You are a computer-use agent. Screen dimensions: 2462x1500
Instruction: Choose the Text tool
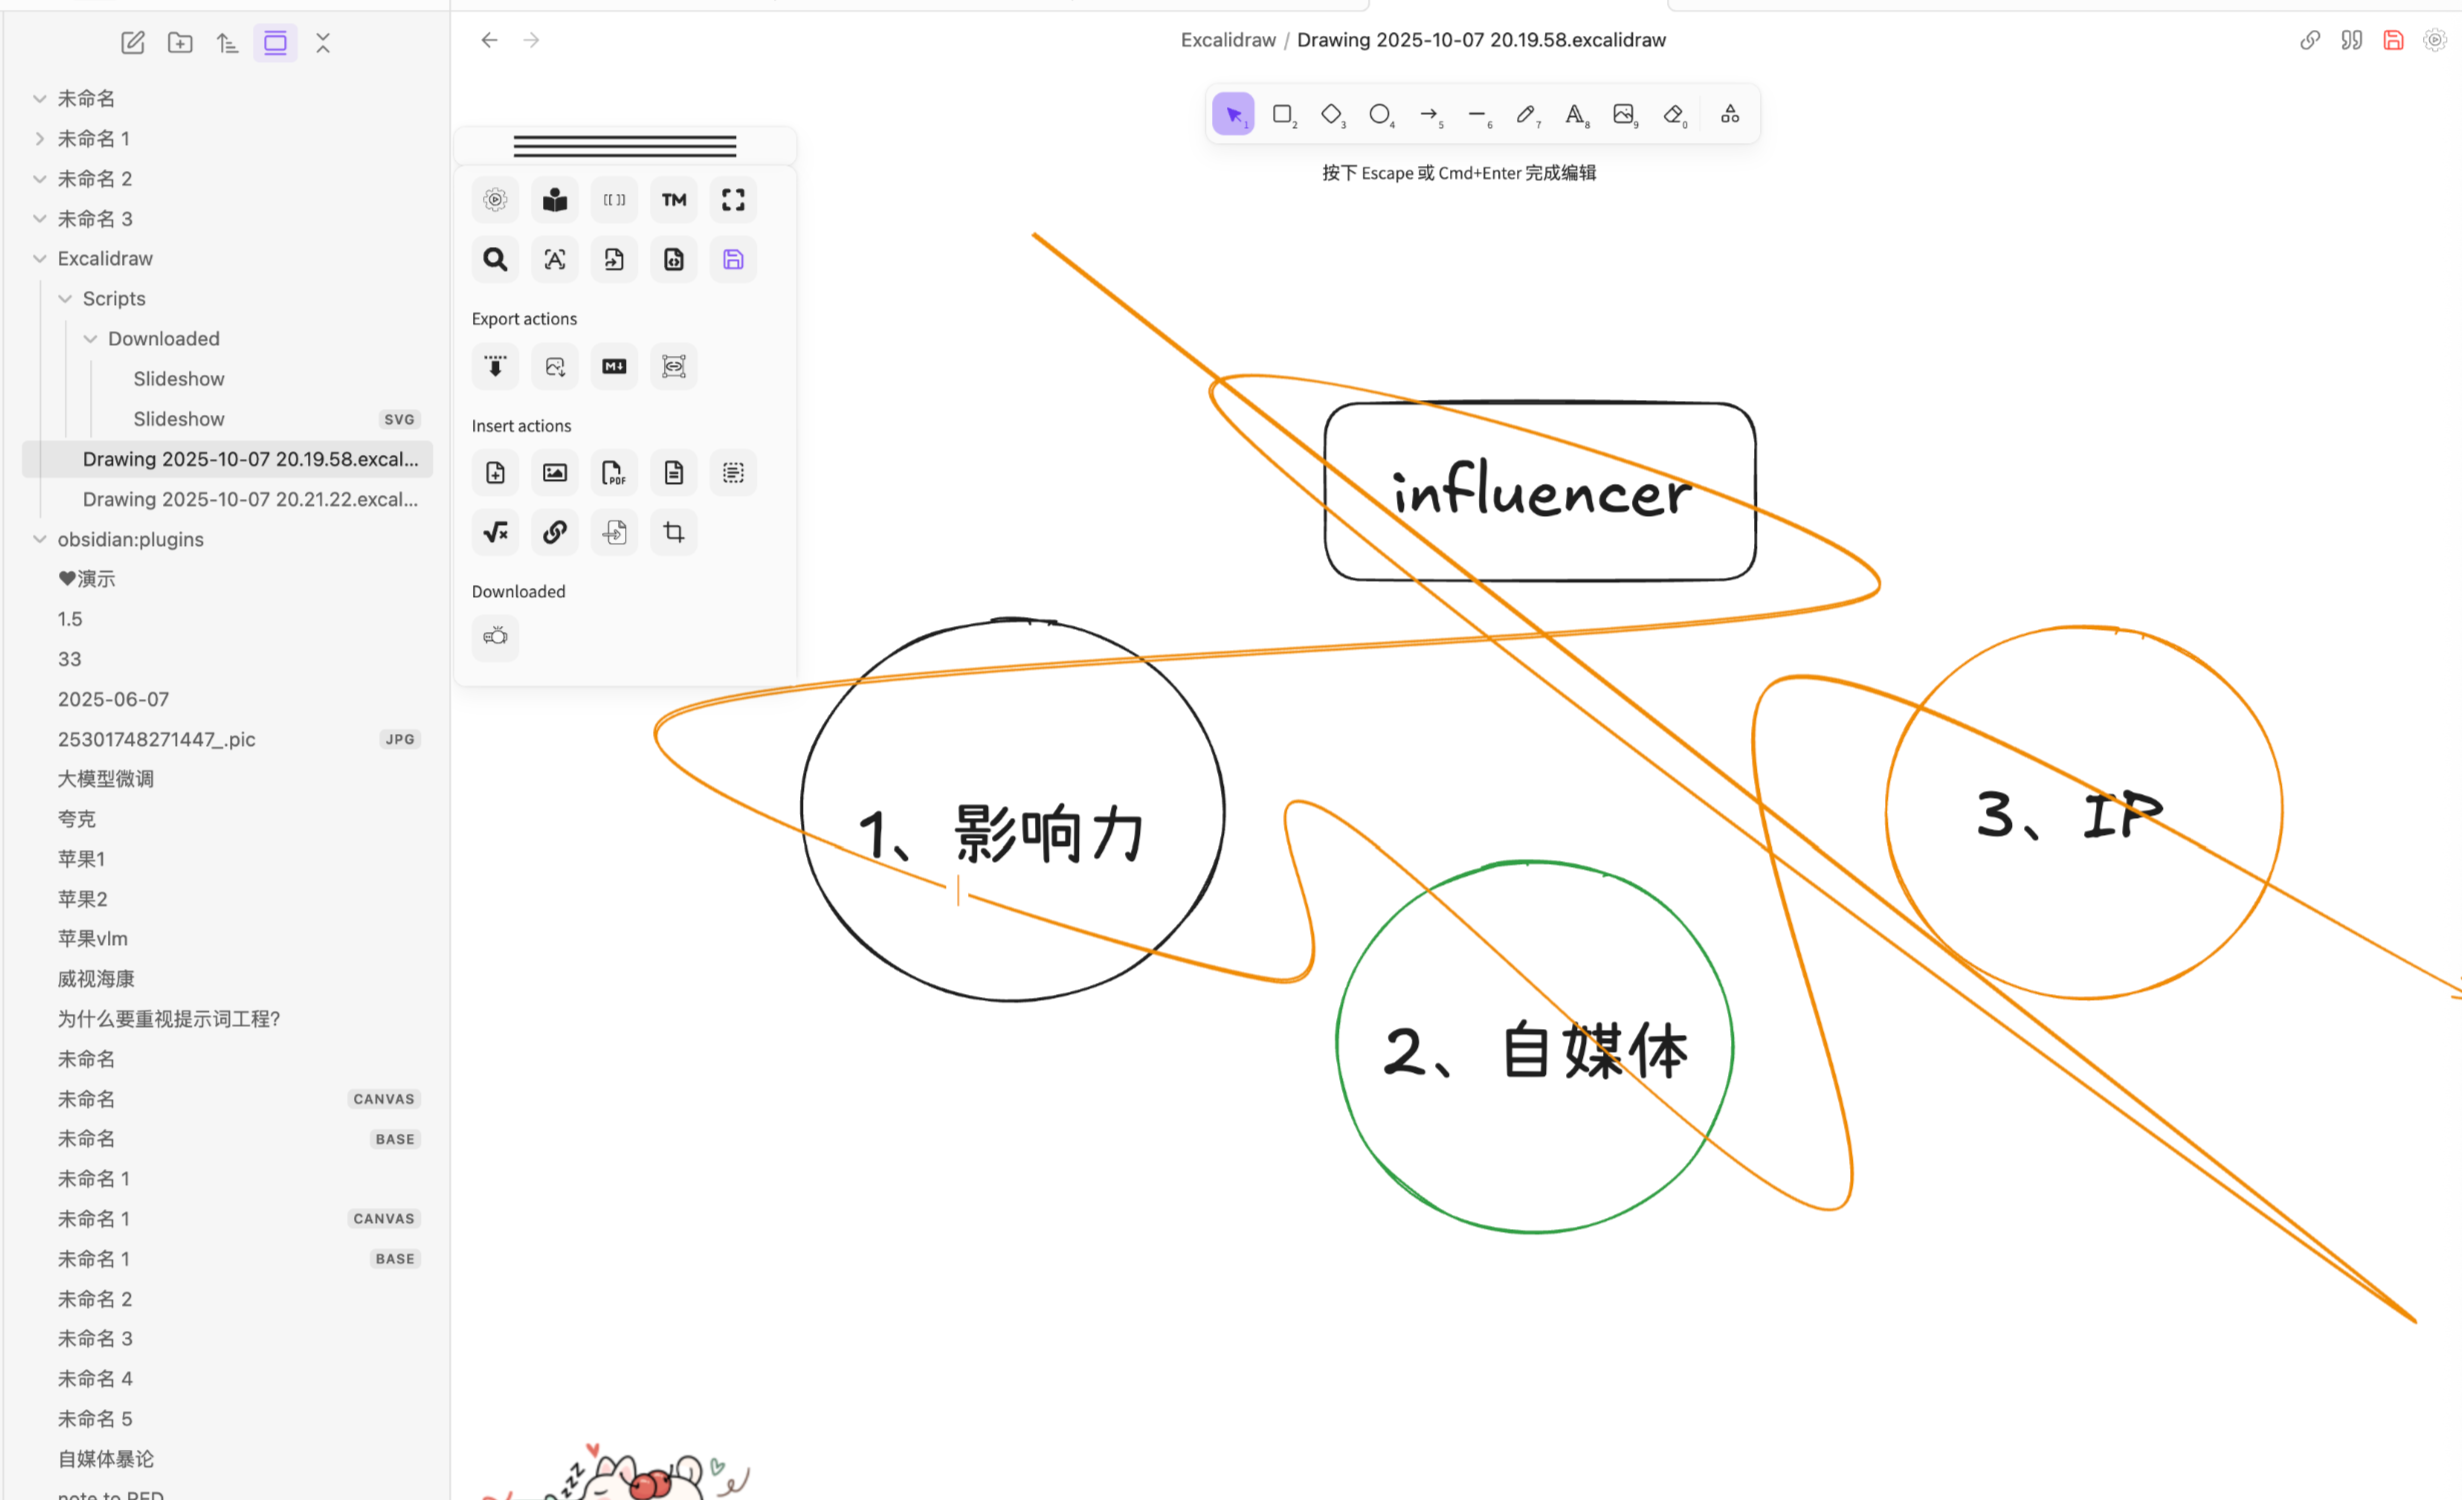point(1575,115)
